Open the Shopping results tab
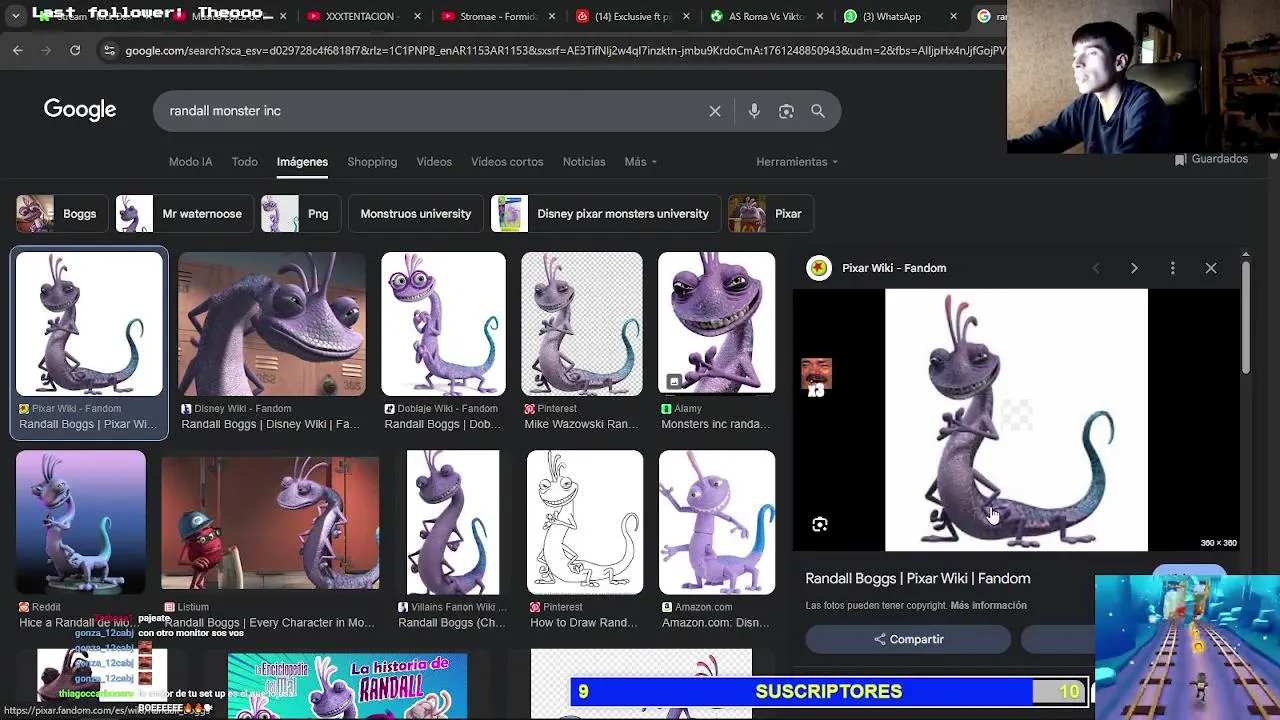This screenshot has height=720, width=1280. point(372,161)
